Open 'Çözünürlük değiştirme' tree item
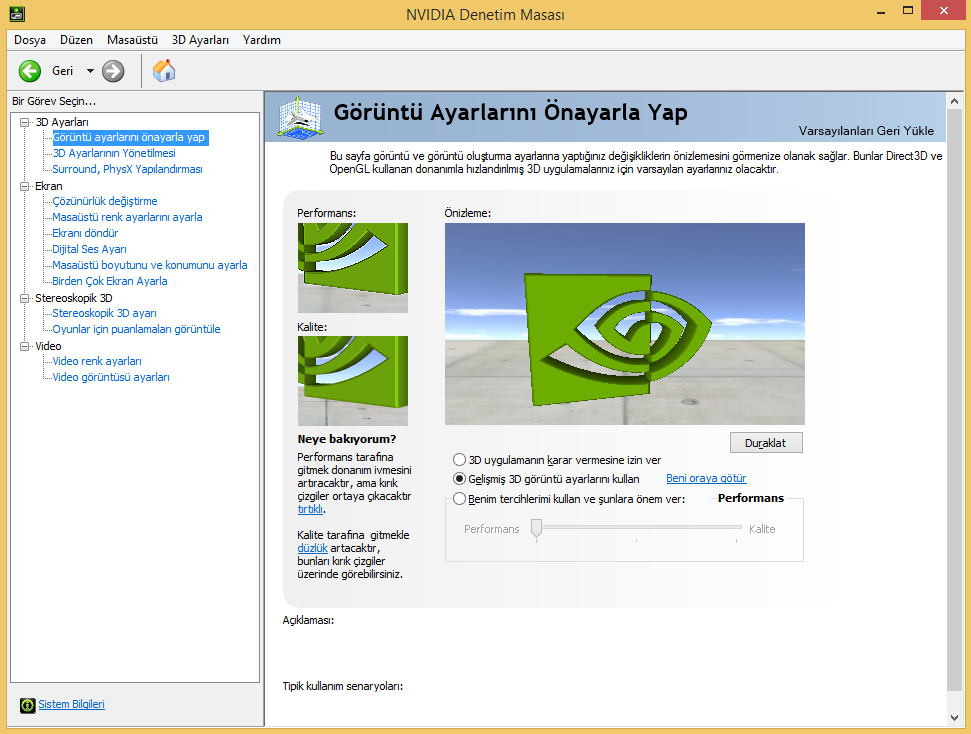The width and height of the screenshot is (971, 734). tap(105, 201)
